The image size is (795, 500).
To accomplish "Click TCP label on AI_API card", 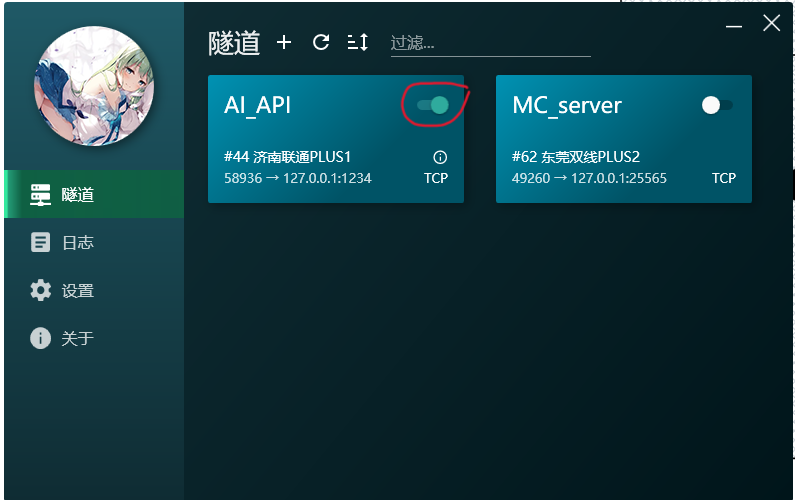I will tap(436, 178).
